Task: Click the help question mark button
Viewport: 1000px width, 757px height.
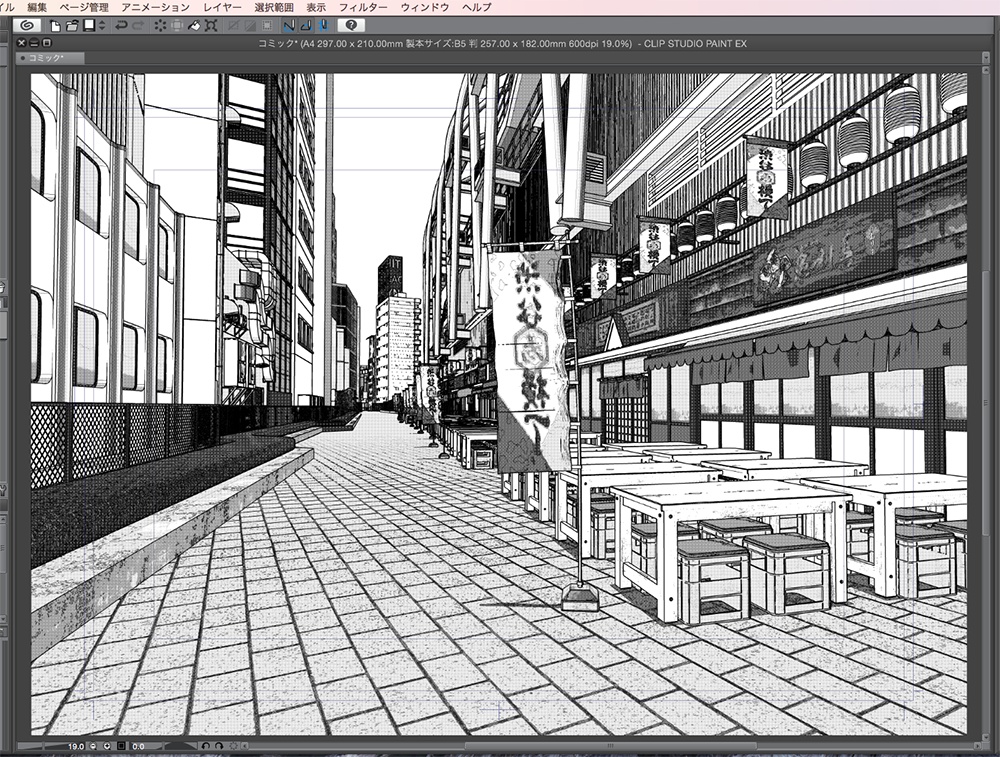Action: (x=352, y=28)
